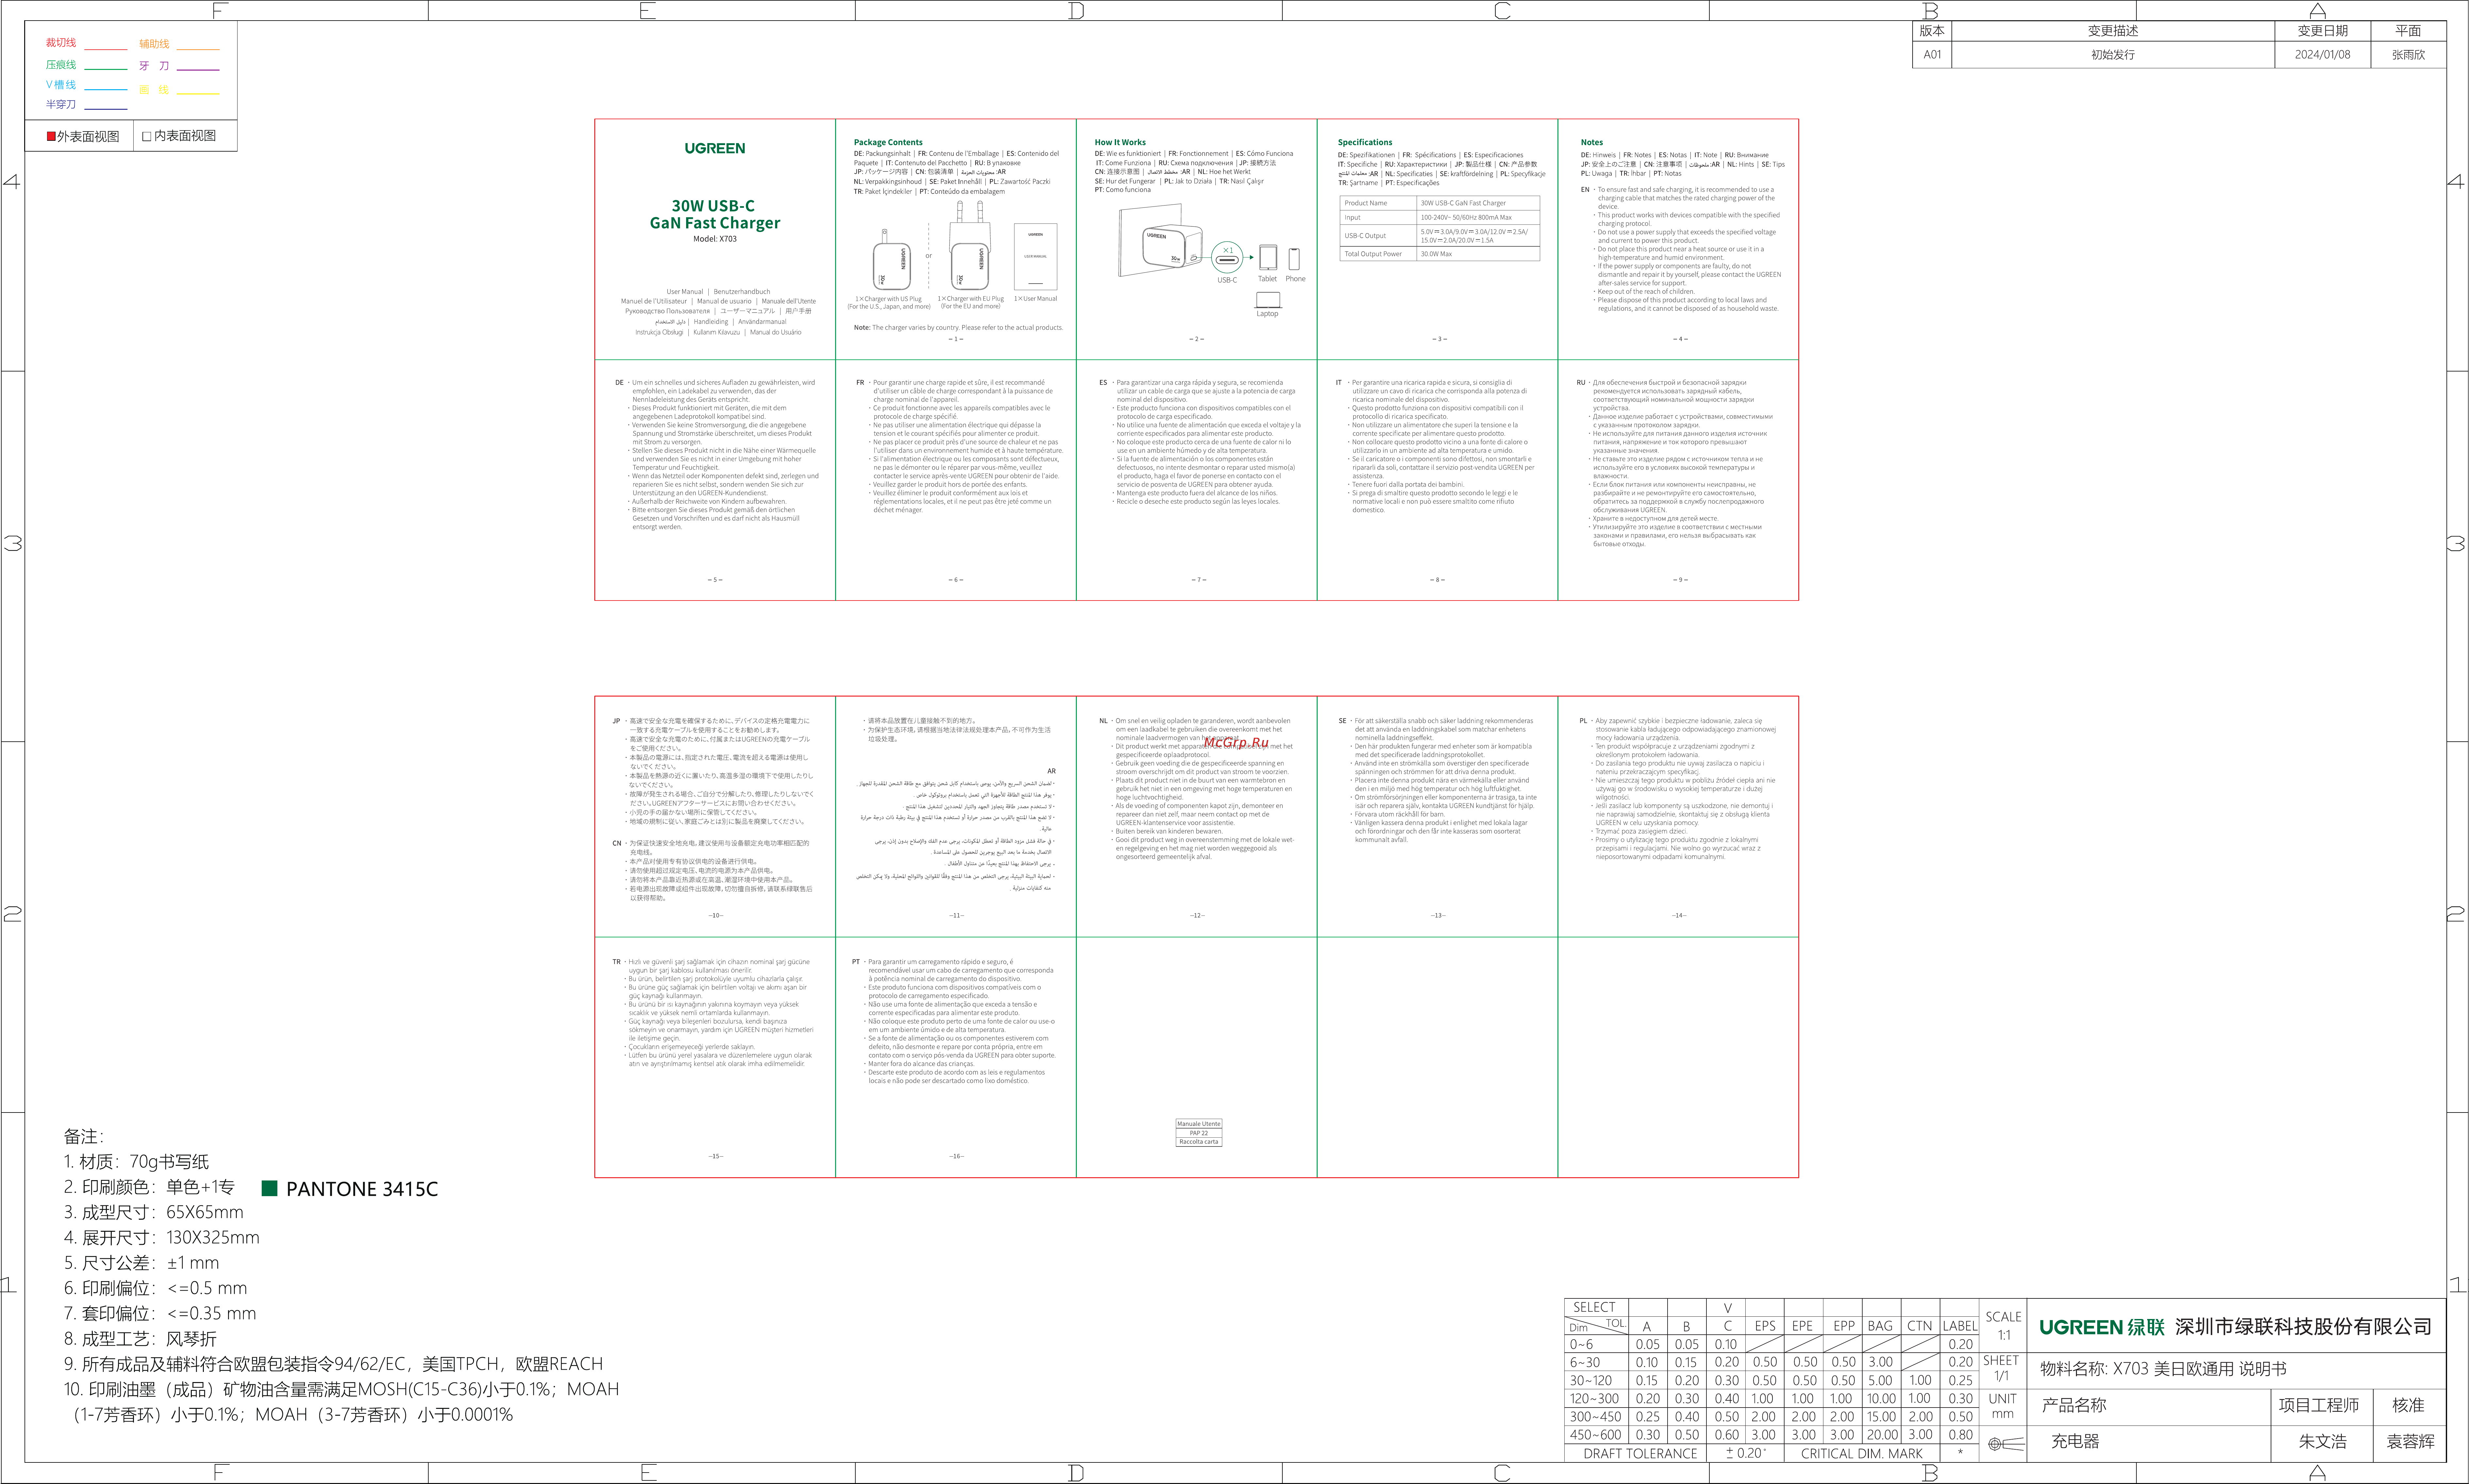Select the note 成型尺寸:65X65mm
The width and height of the screenshot is (2469, 1484).
[x=154, y=1212]
